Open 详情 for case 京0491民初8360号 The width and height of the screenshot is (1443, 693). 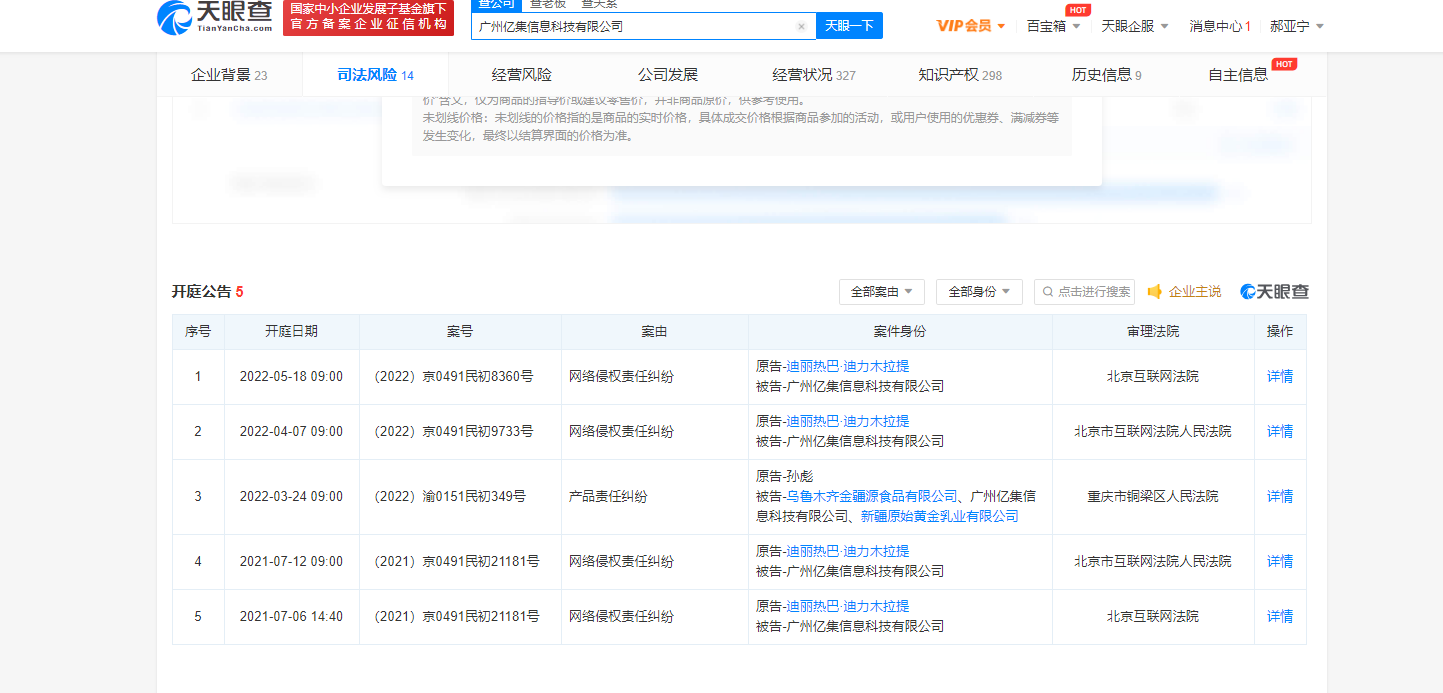1280,377
